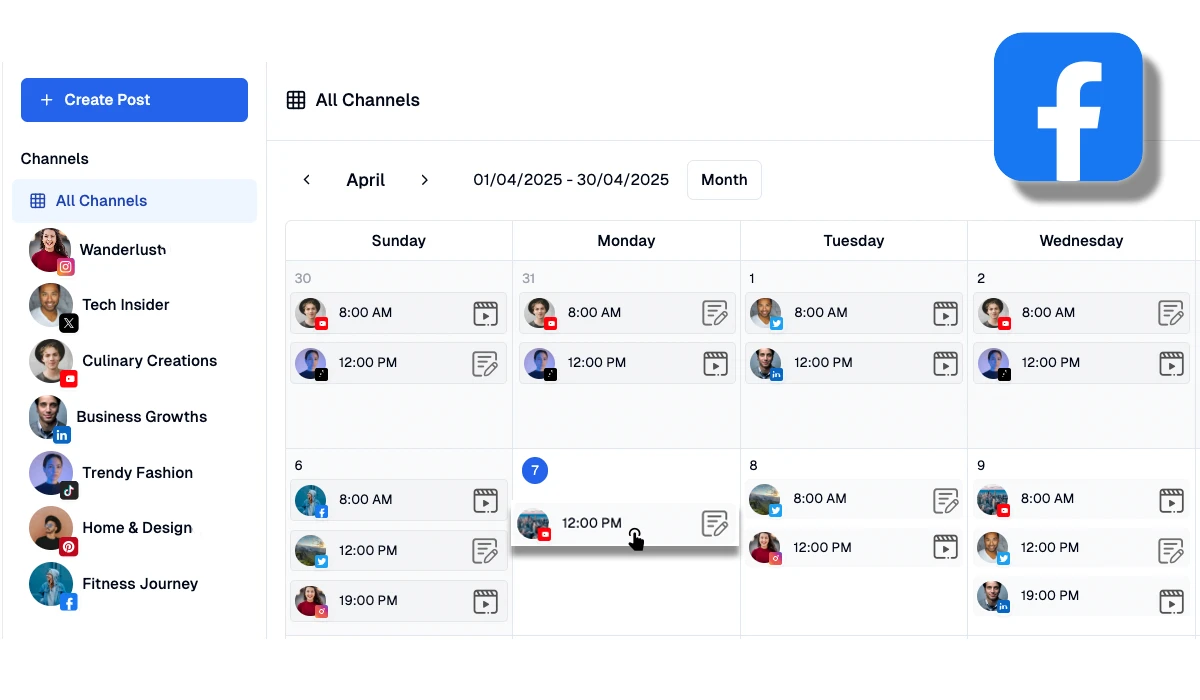Click the X badge on Tech Insider
The width and height of the screenshot is (1200, 700).
click(68, 323)
